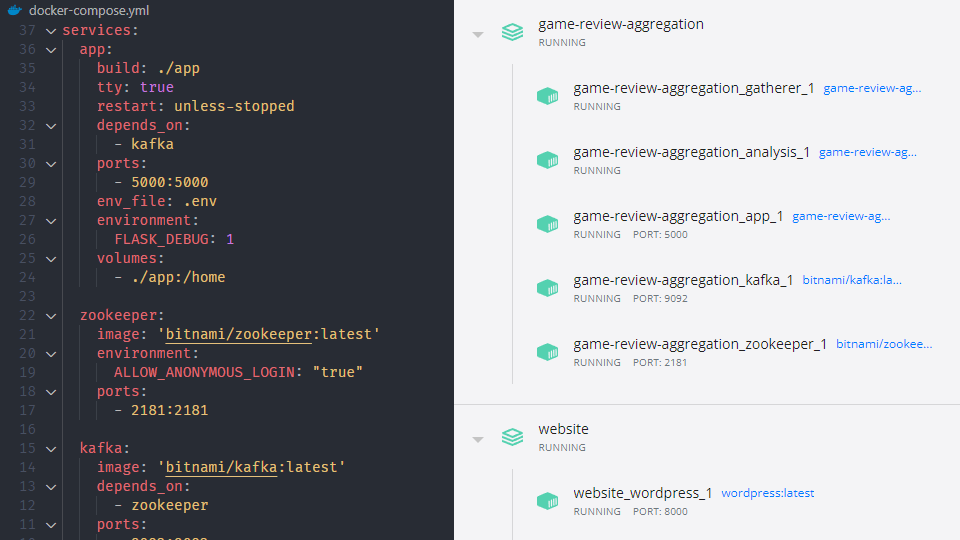This screenshot has height=540, width=960.
Task: Follow the bitnami/kafka link in the editor
Action: 222,467
